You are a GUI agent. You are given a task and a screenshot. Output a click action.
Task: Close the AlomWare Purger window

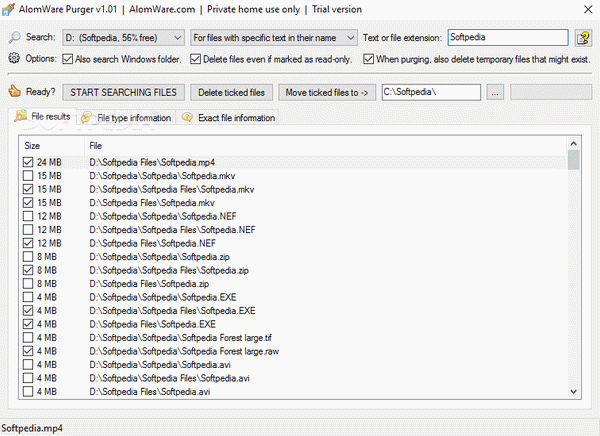(x=588, y=10)
